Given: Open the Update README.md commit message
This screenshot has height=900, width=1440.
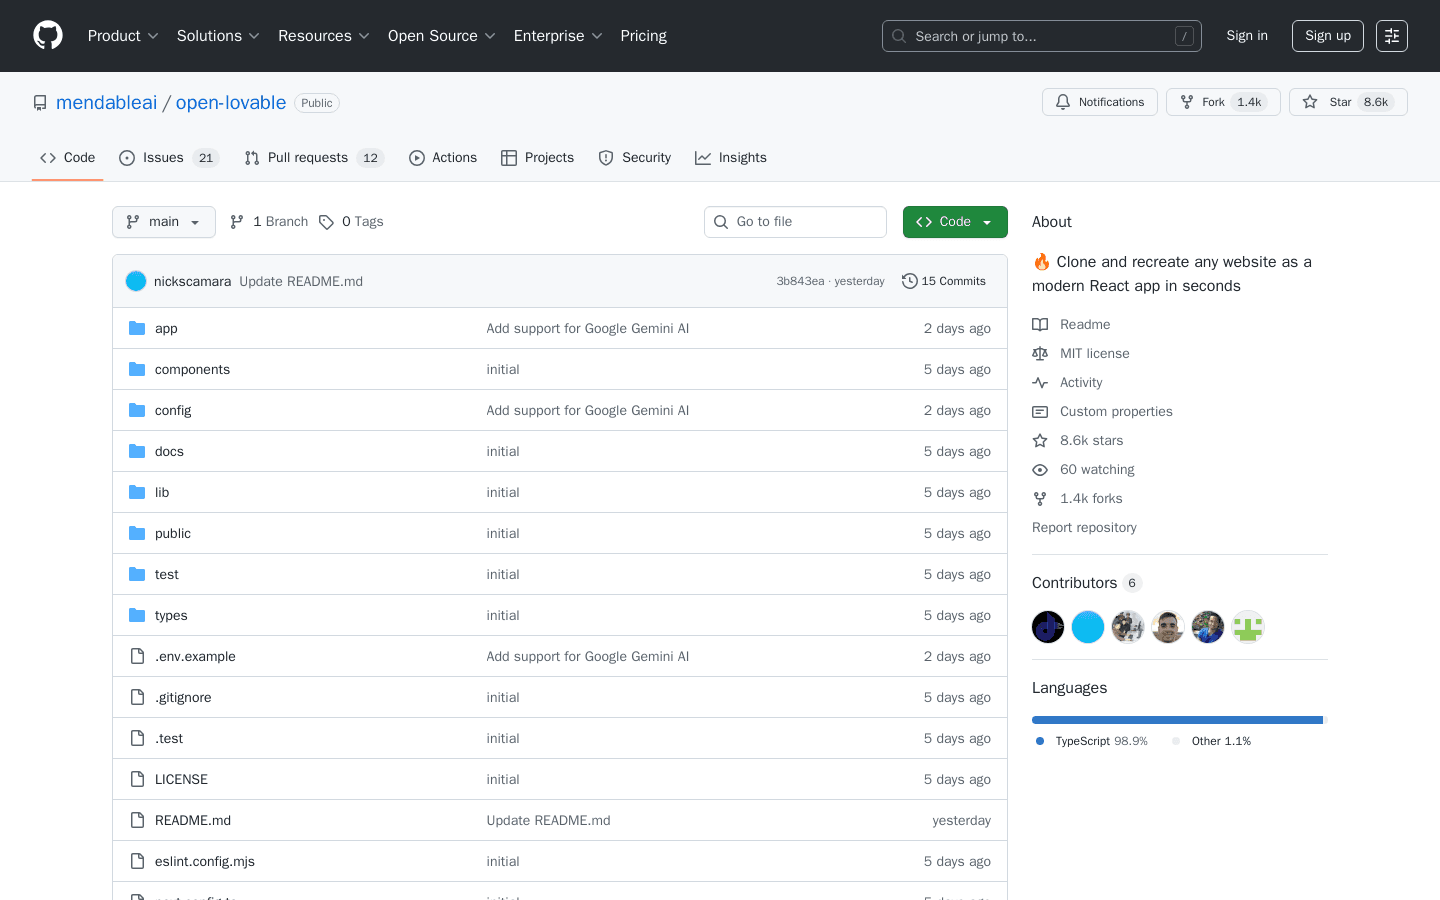Looking at the screenshot, I should (301, 281).
